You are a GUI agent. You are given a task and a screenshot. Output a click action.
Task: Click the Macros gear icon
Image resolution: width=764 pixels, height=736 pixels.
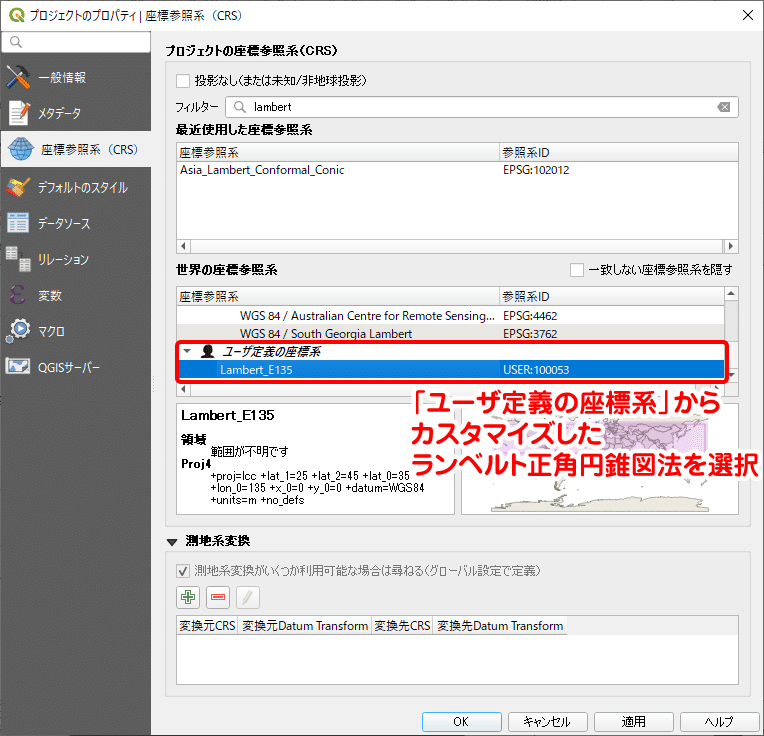18,331
